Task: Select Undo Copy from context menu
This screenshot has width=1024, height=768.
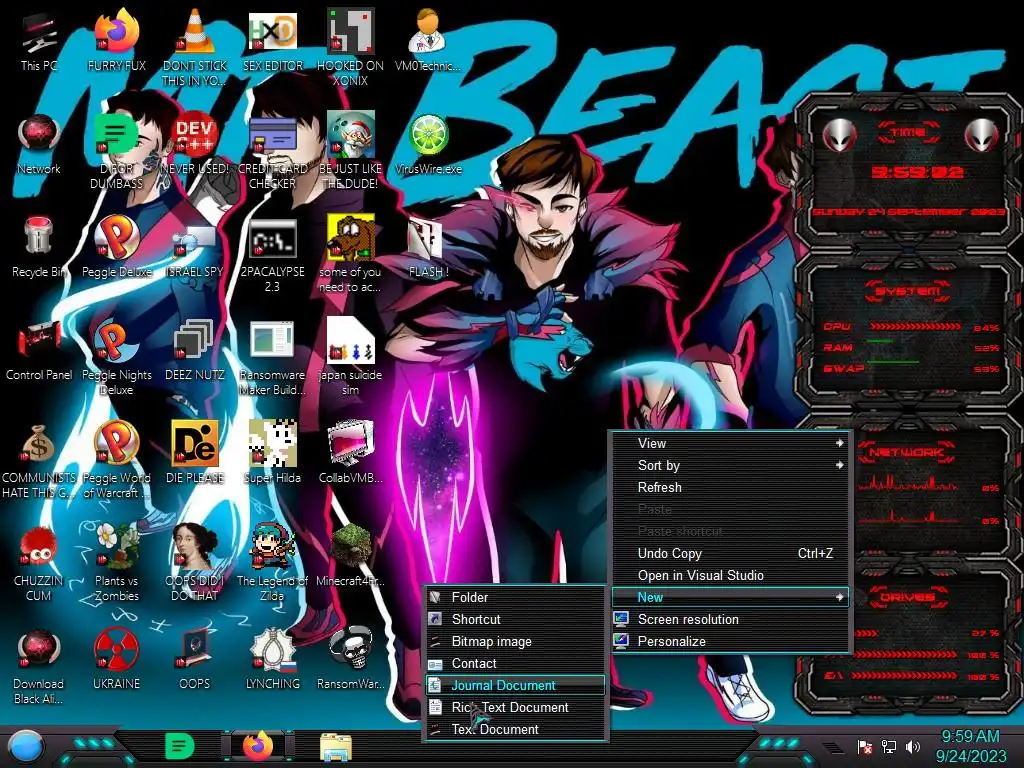Action: [x=730, y=553]
